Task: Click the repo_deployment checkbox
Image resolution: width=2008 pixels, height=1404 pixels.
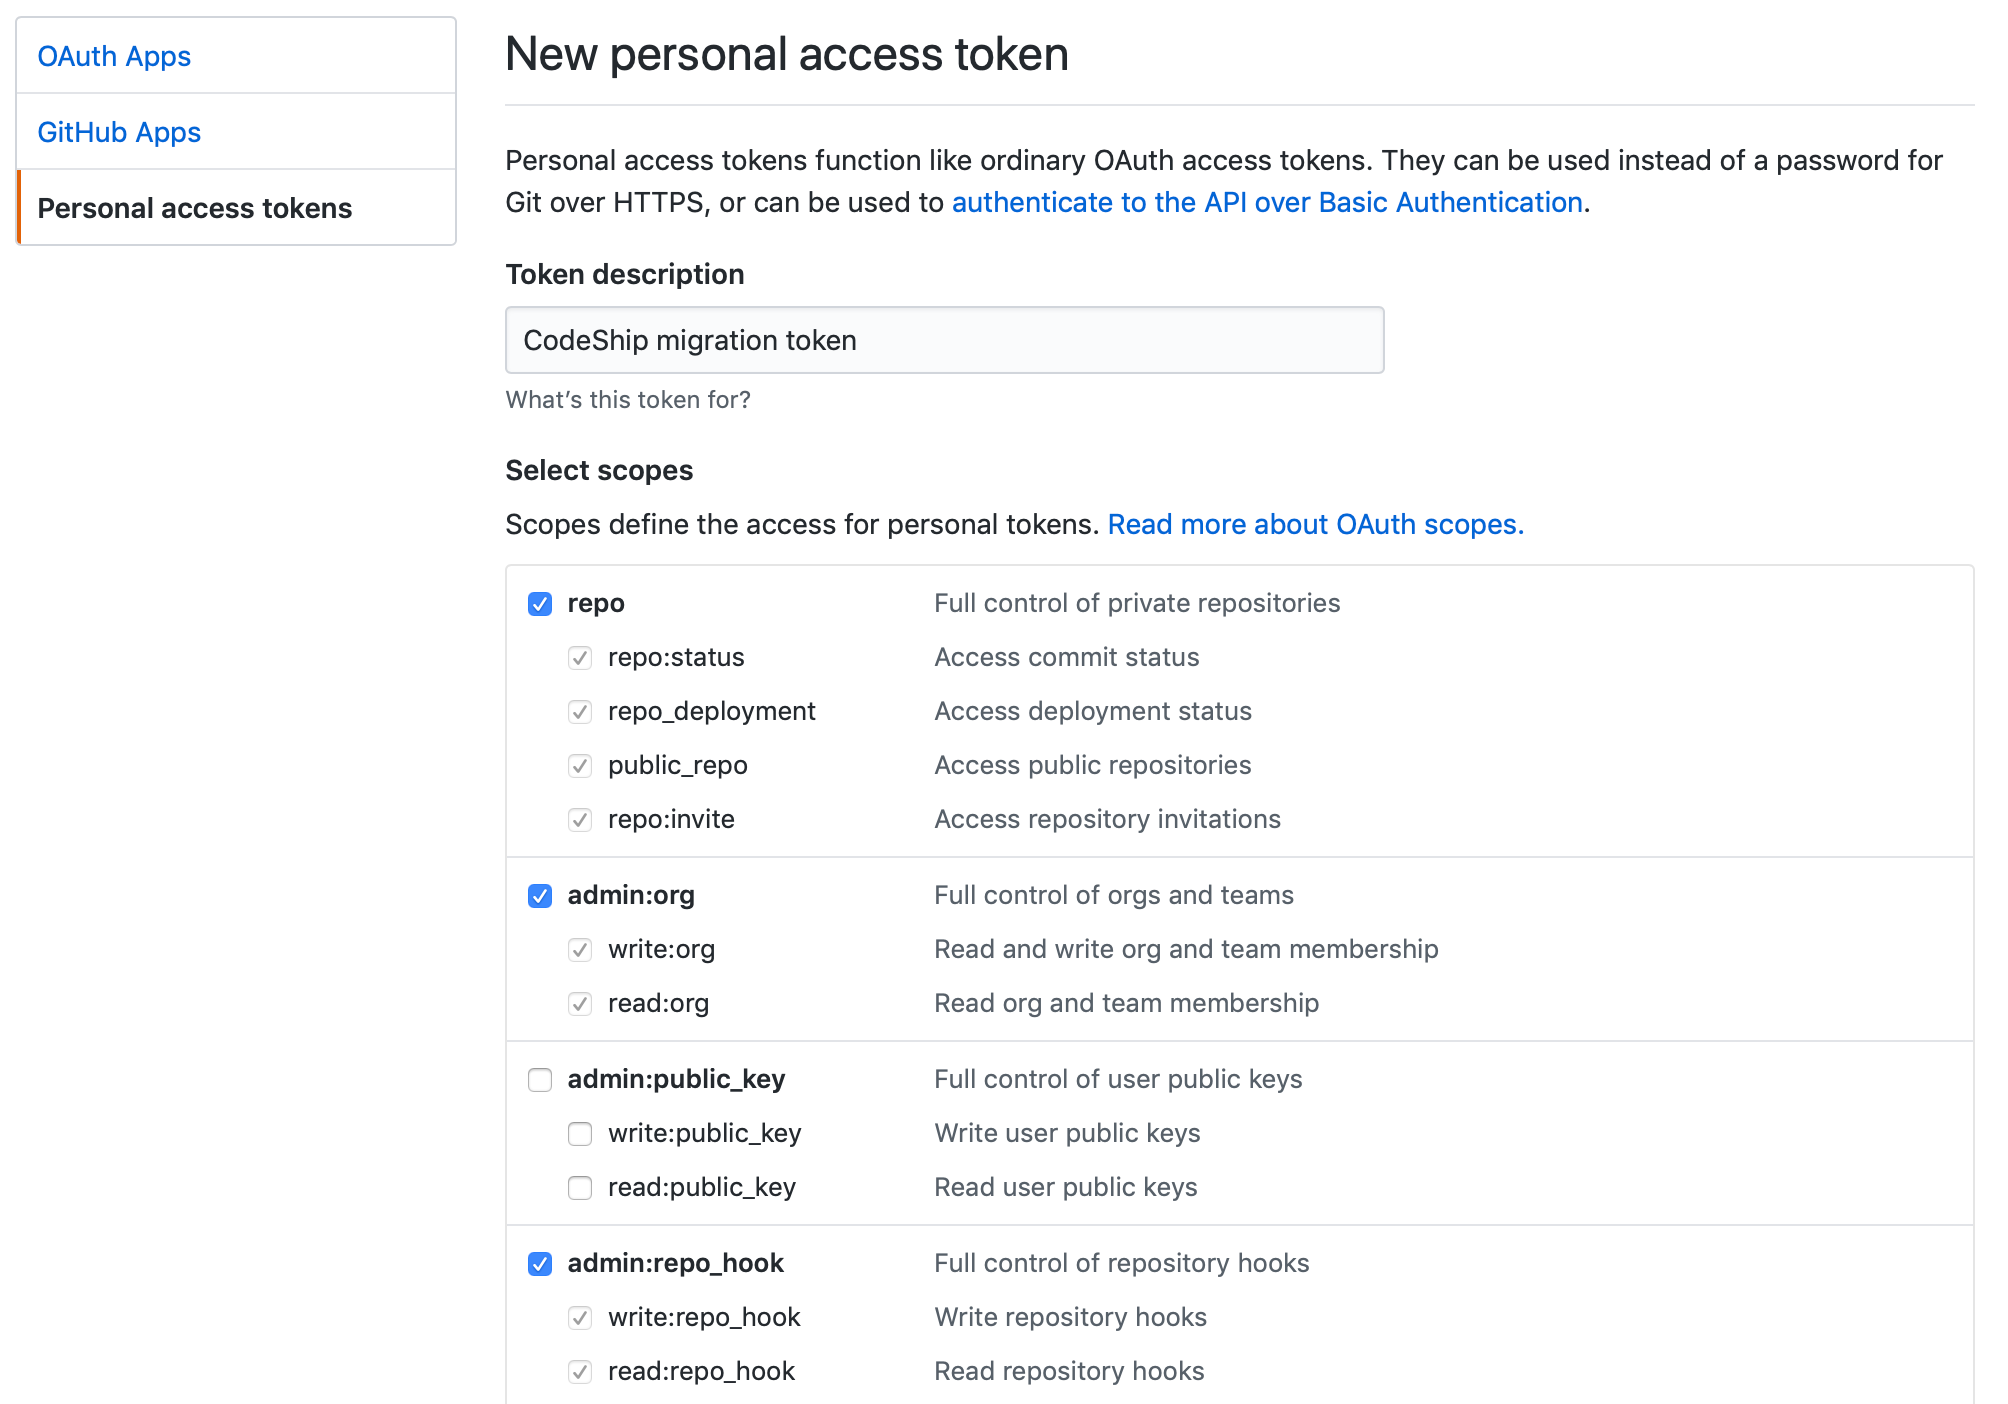Action: [x=580, y=712]
